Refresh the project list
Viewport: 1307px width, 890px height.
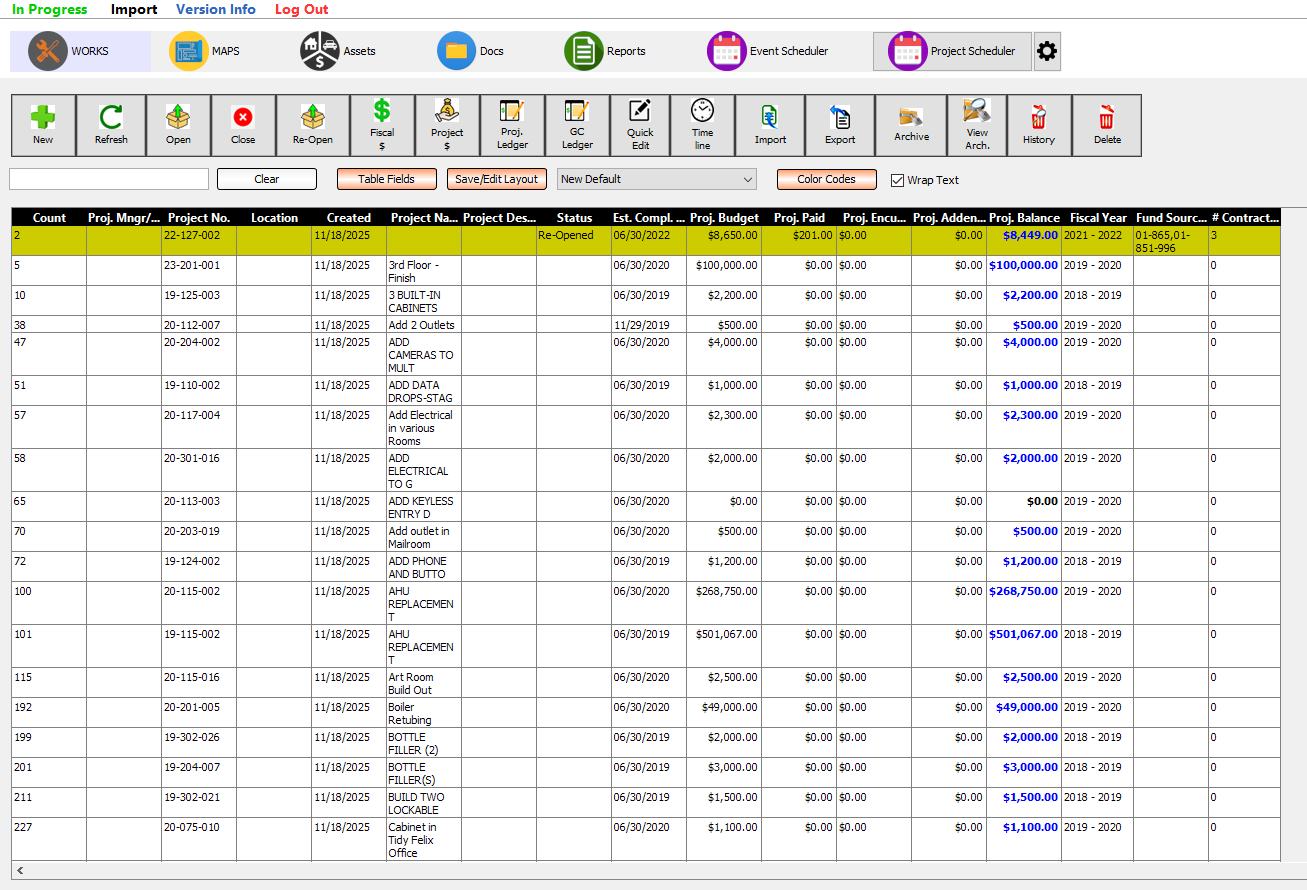click(111, 124)
